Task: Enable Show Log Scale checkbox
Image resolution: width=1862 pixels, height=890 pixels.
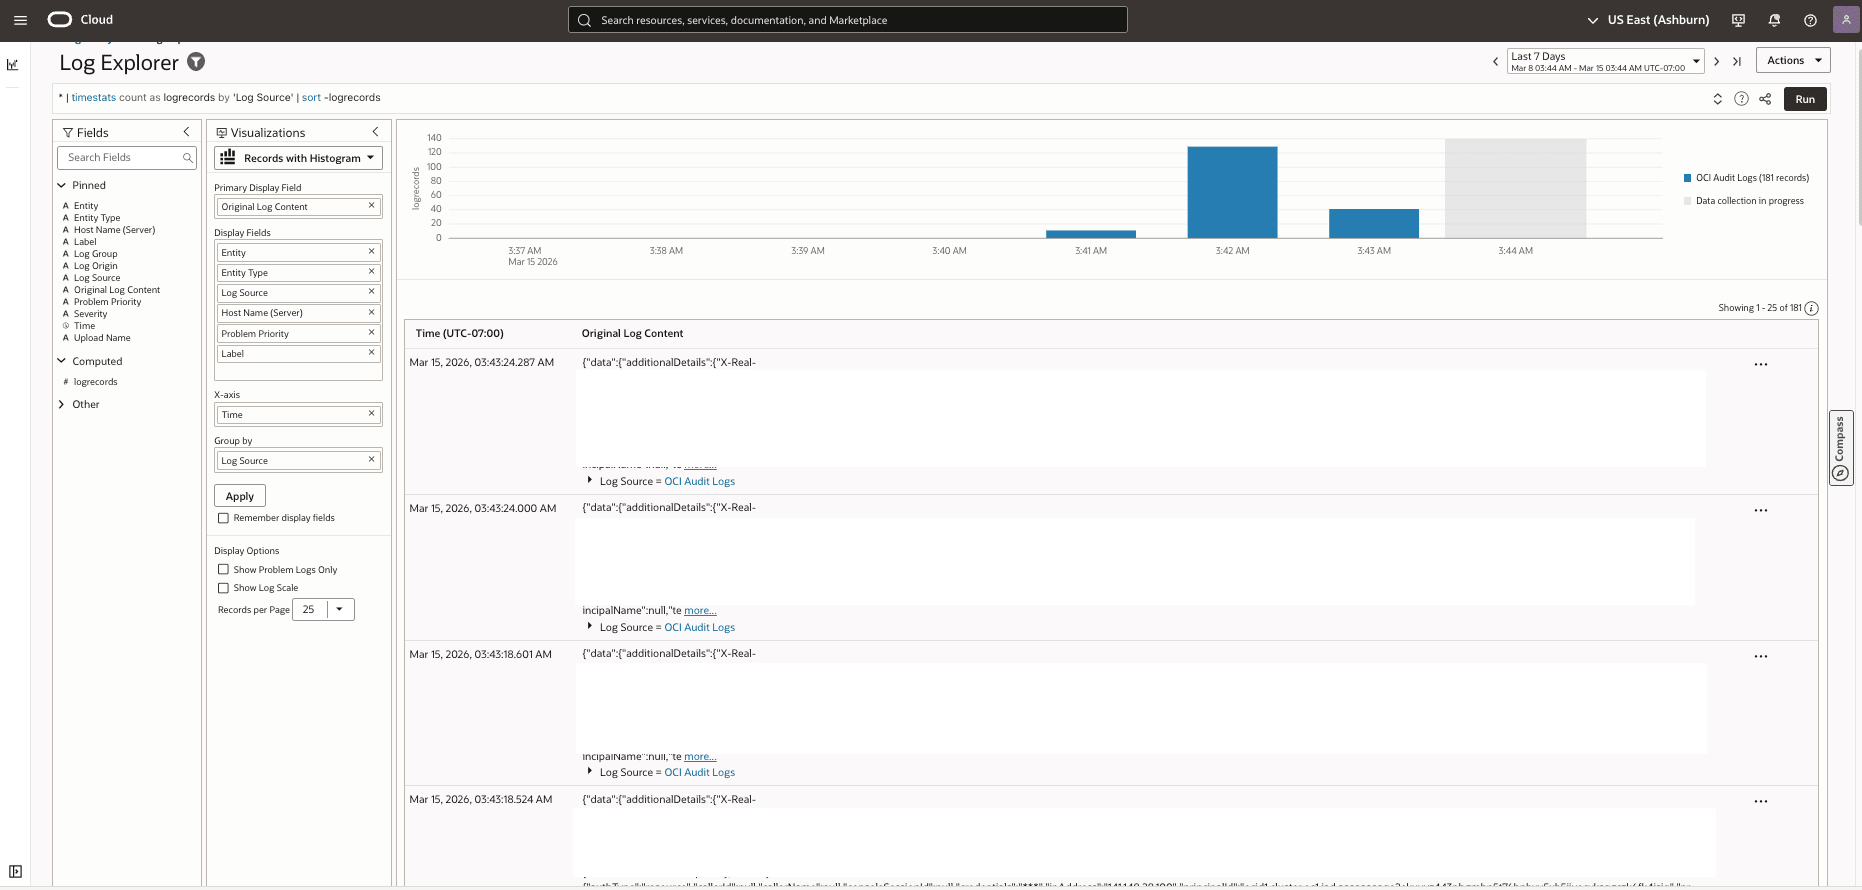Action: [223, 588]
